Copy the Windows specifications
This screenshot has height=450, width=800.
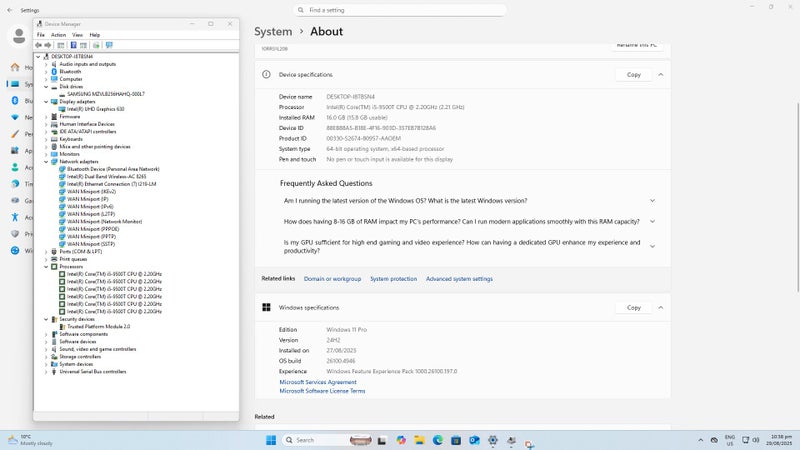click(634, 308)
